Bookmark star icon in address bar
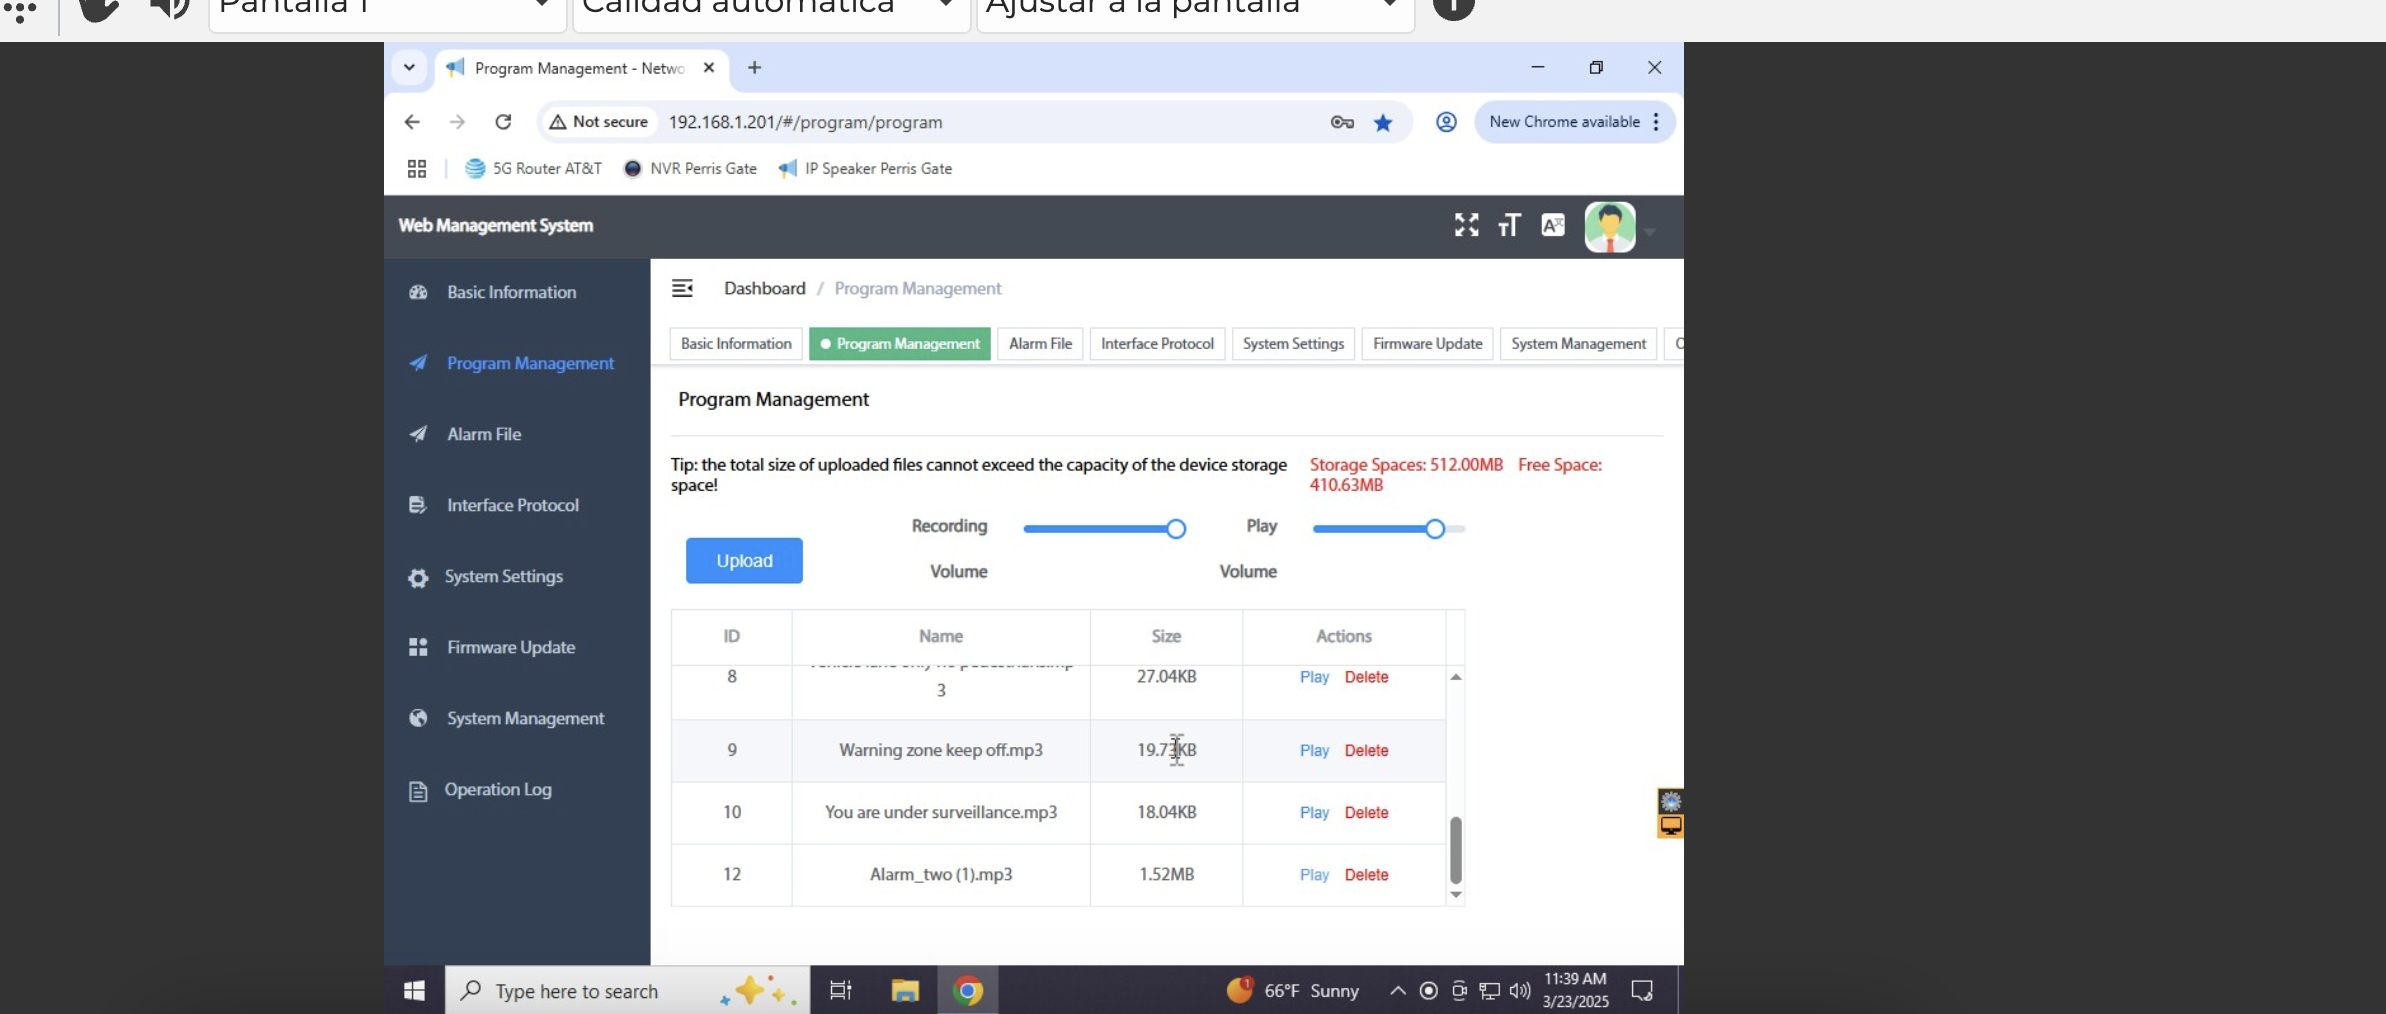Viewport: 2386px width, 1014px height. (x=1383, y=122)
